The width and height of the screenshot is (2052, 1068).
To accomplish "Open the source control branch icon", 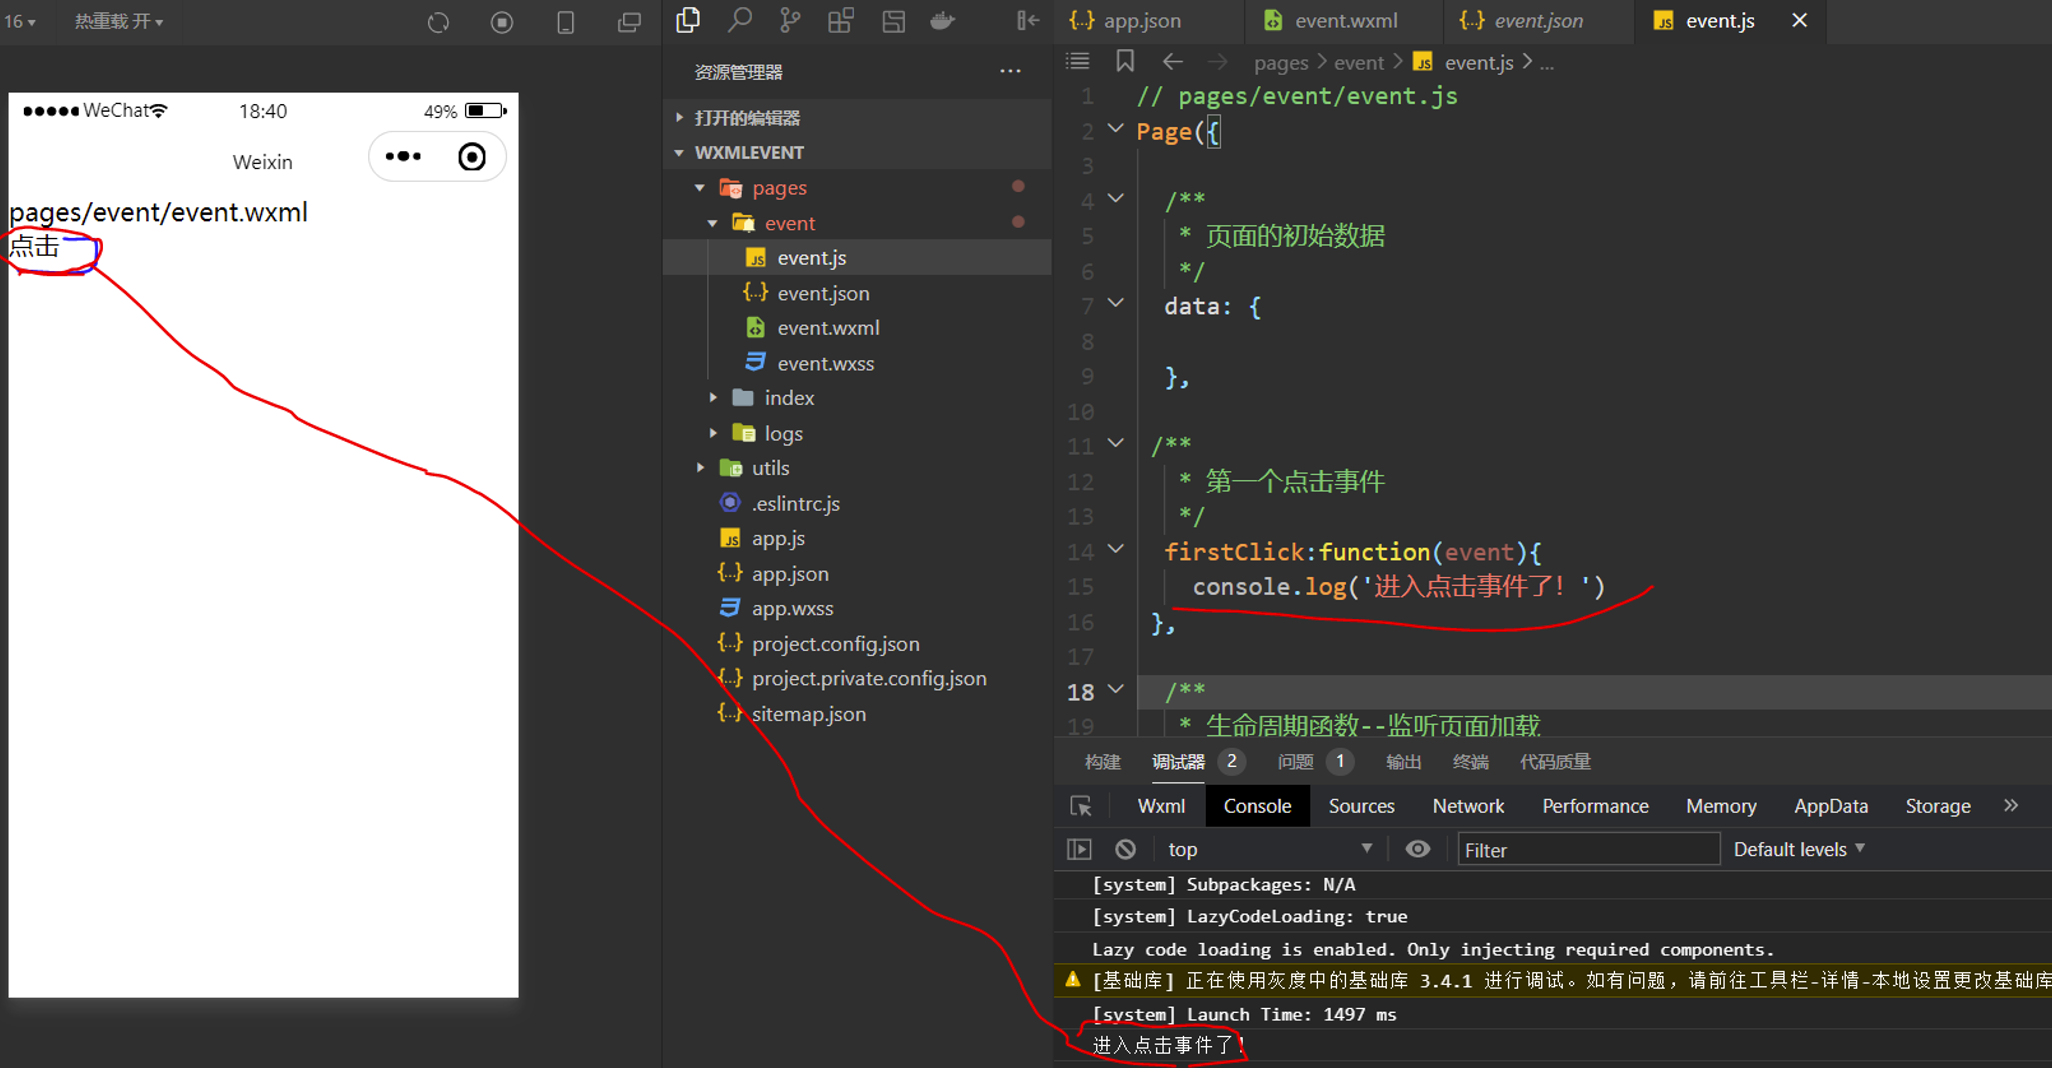I will pyautogui.click(x=790, y=20).
